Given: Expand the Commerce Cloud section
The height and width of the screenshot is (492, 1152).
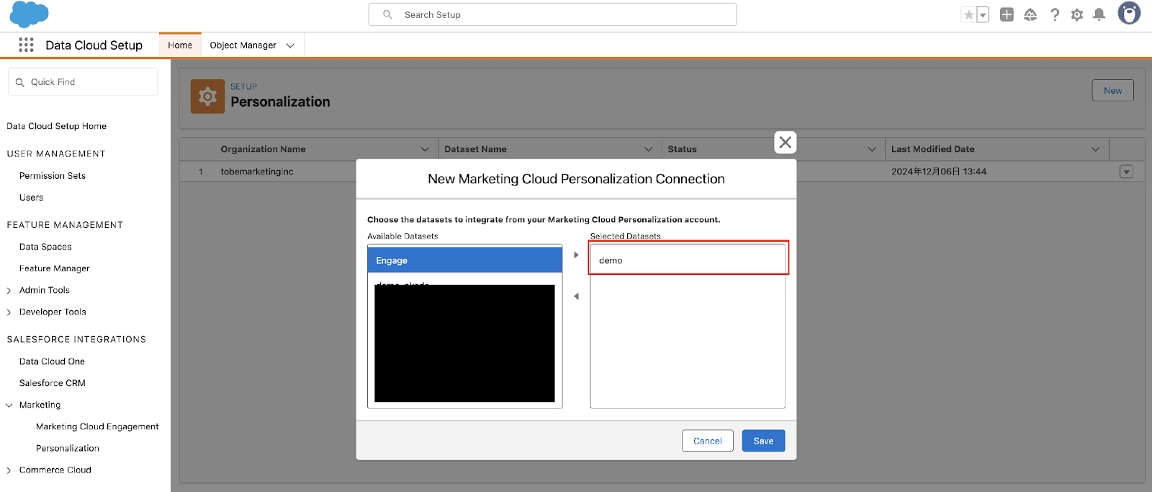Looking at the screenshot, I should (x=10, y=470).
